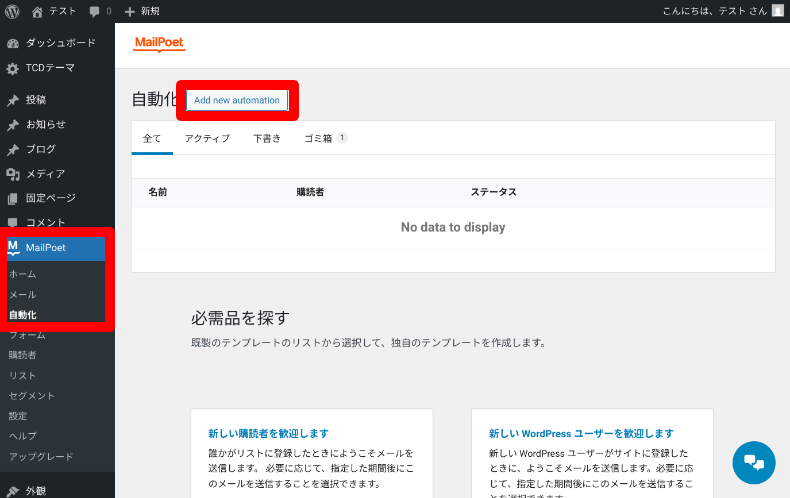The height and width of the screenshot is (498, 790).
Task: Click Add new automation button
Action: [237, 100]
